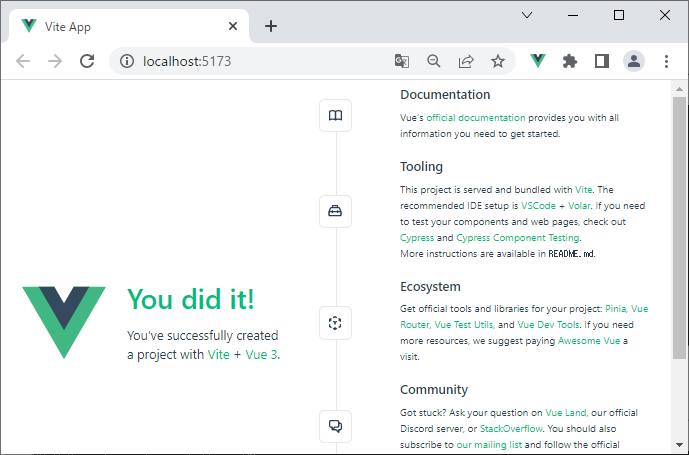This screenshot has height=455, width=689.
Task: Open the tab search chevron
Action: pos(527,15)
